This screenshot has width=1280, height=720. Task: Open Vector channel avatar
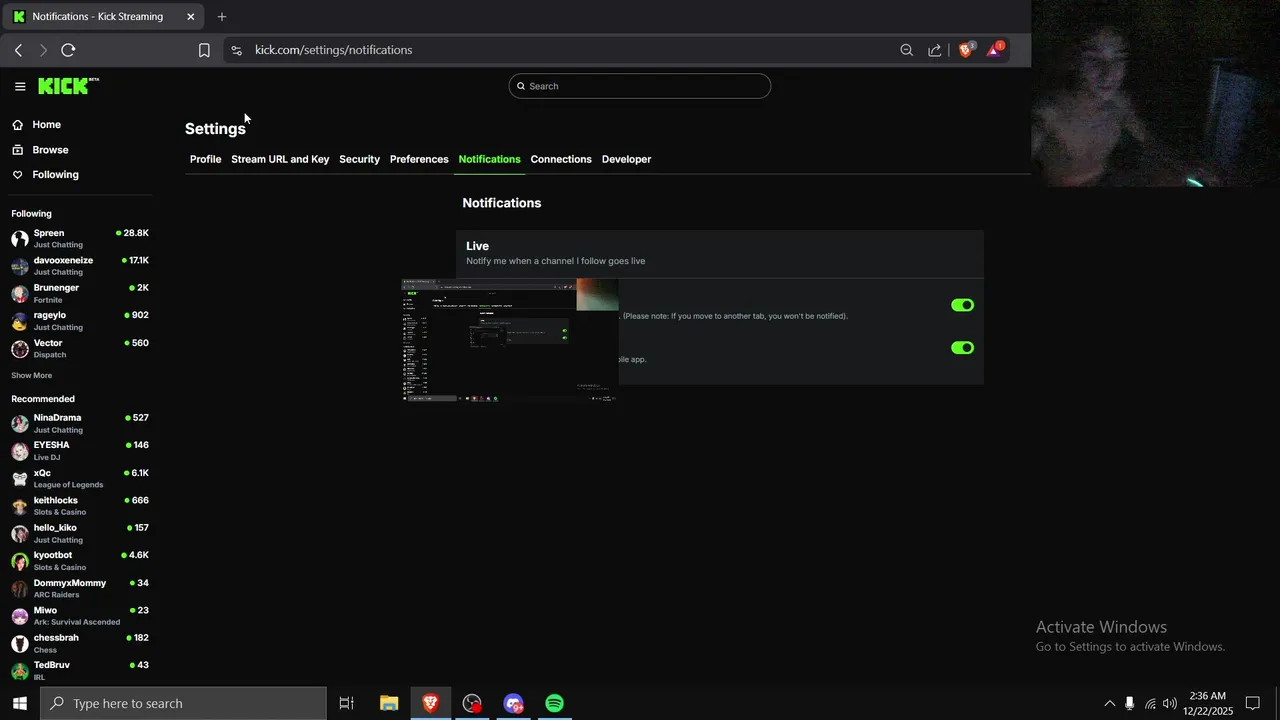(x=20, y=349)
